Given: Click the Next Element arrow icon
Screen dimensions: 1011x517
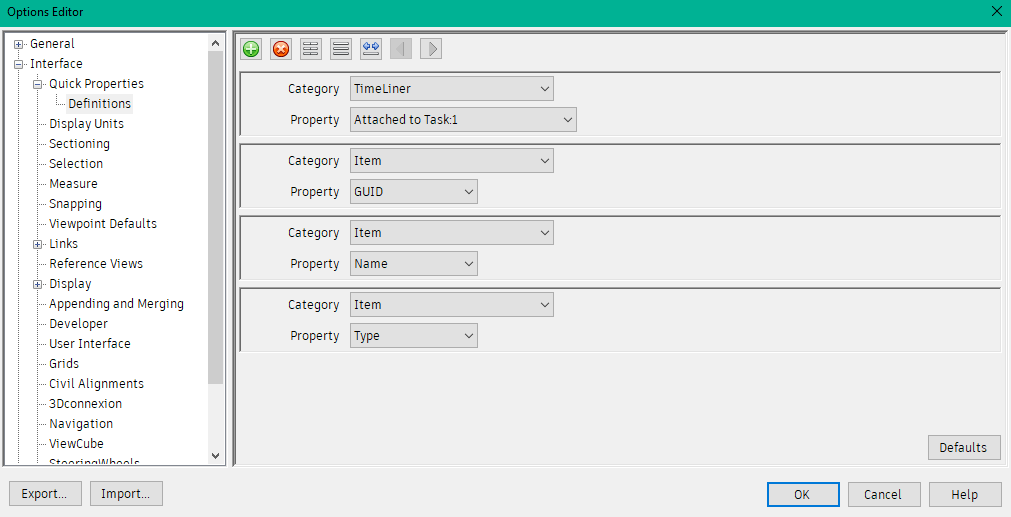Looking at the screenshot, I should click(x=431, y=49).
